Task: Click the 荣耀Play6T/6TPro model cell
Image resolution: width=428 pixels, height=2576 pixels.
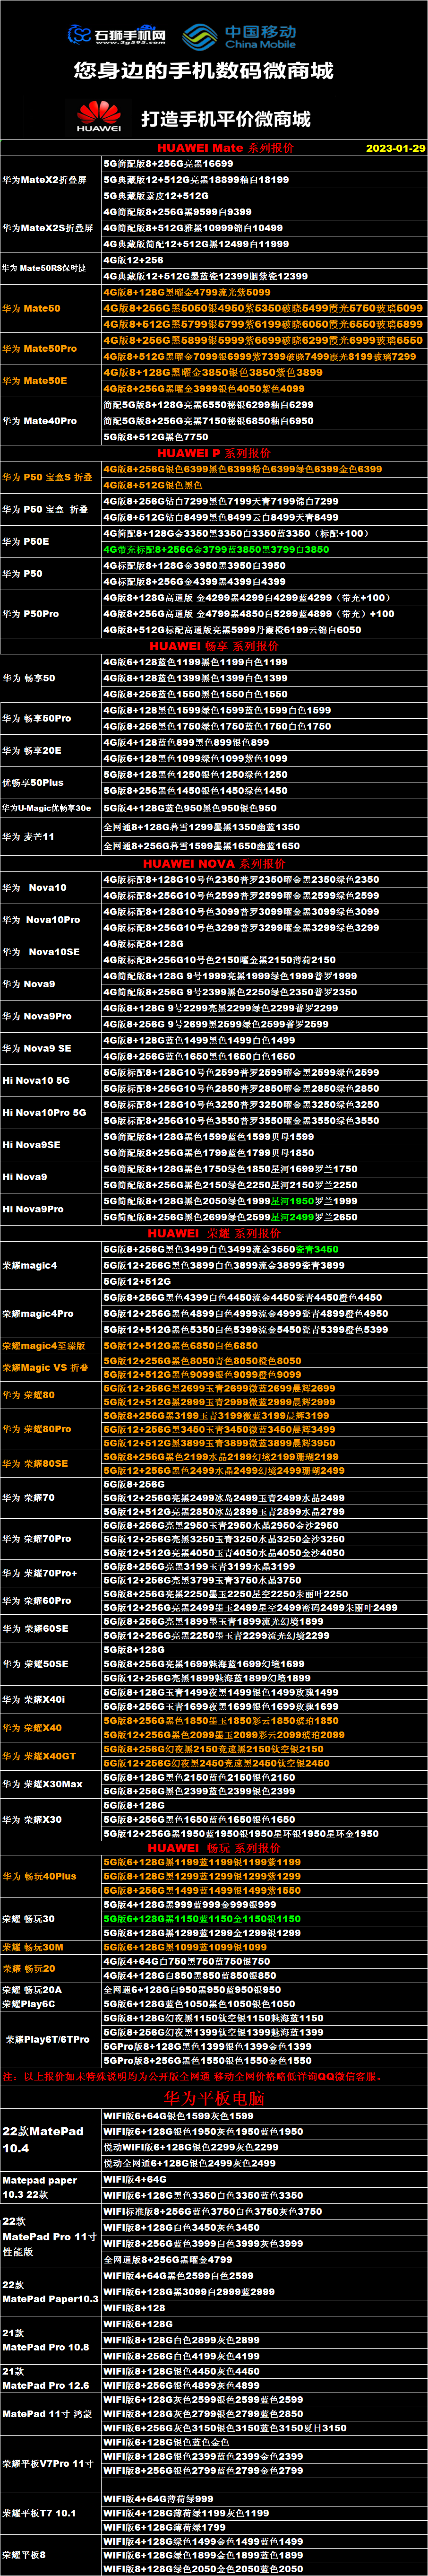Action: [x=50, y=2039]
